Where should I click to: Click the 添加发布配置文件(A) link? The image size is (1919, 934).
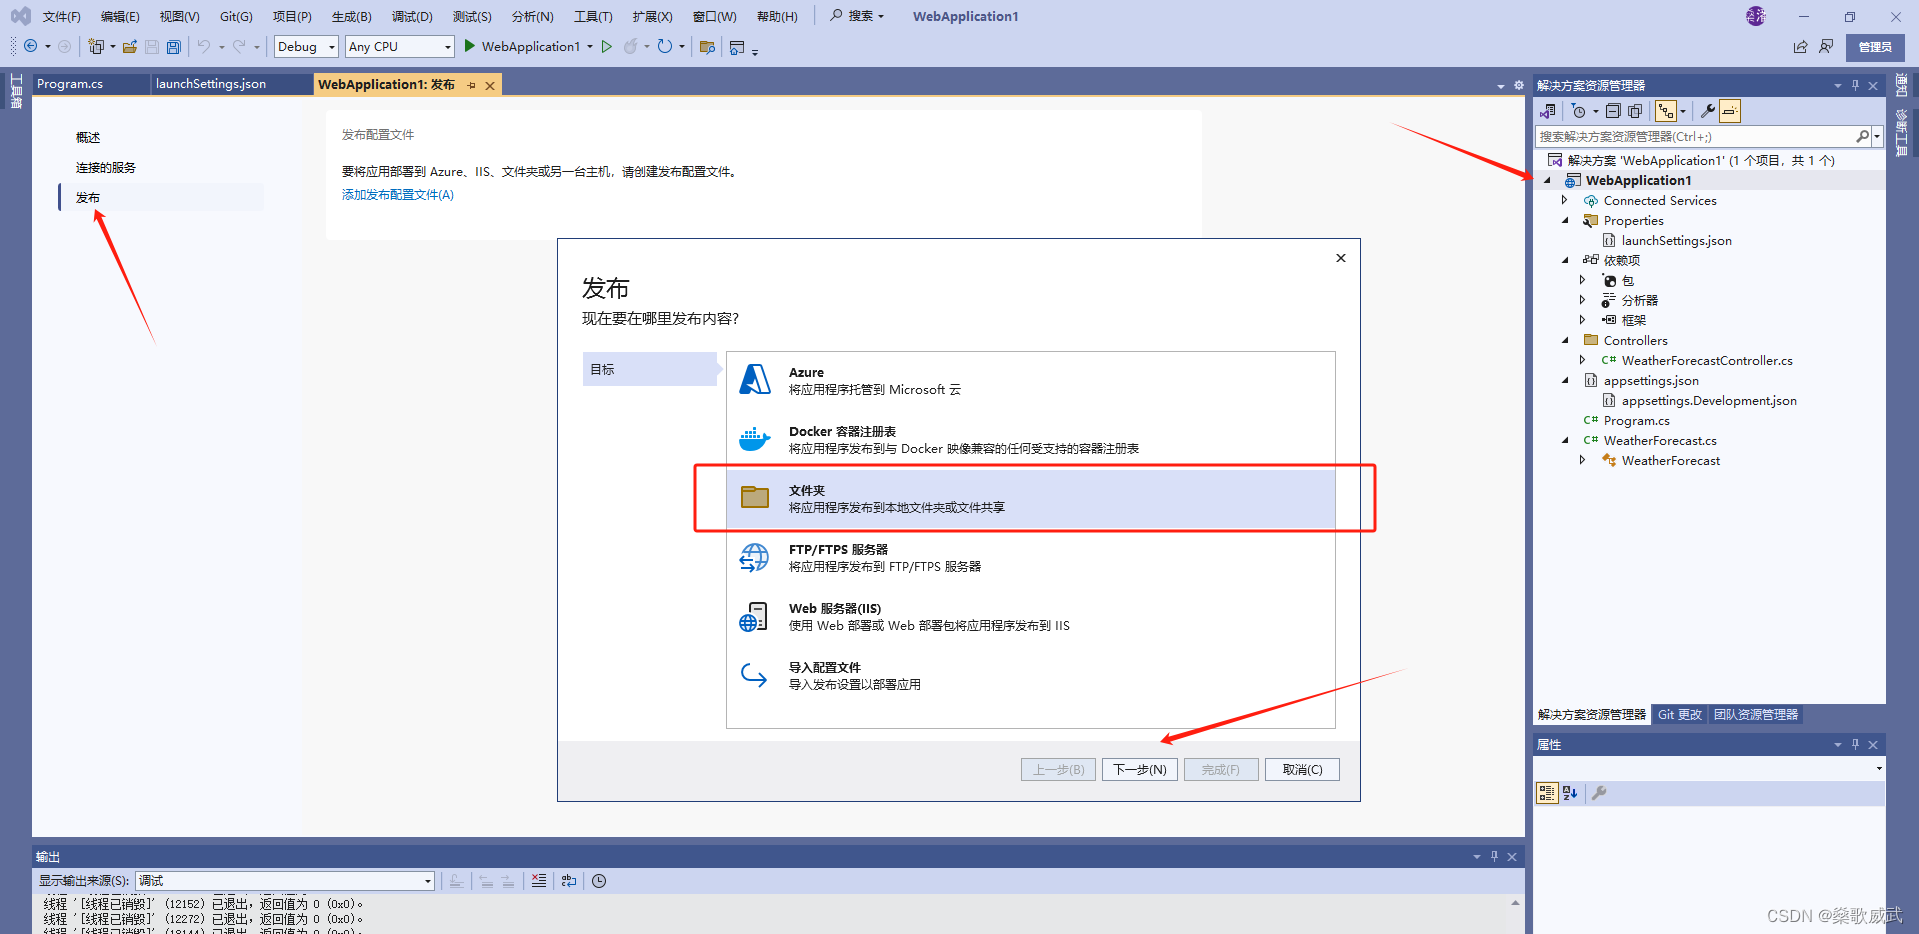tap(397, 195)
